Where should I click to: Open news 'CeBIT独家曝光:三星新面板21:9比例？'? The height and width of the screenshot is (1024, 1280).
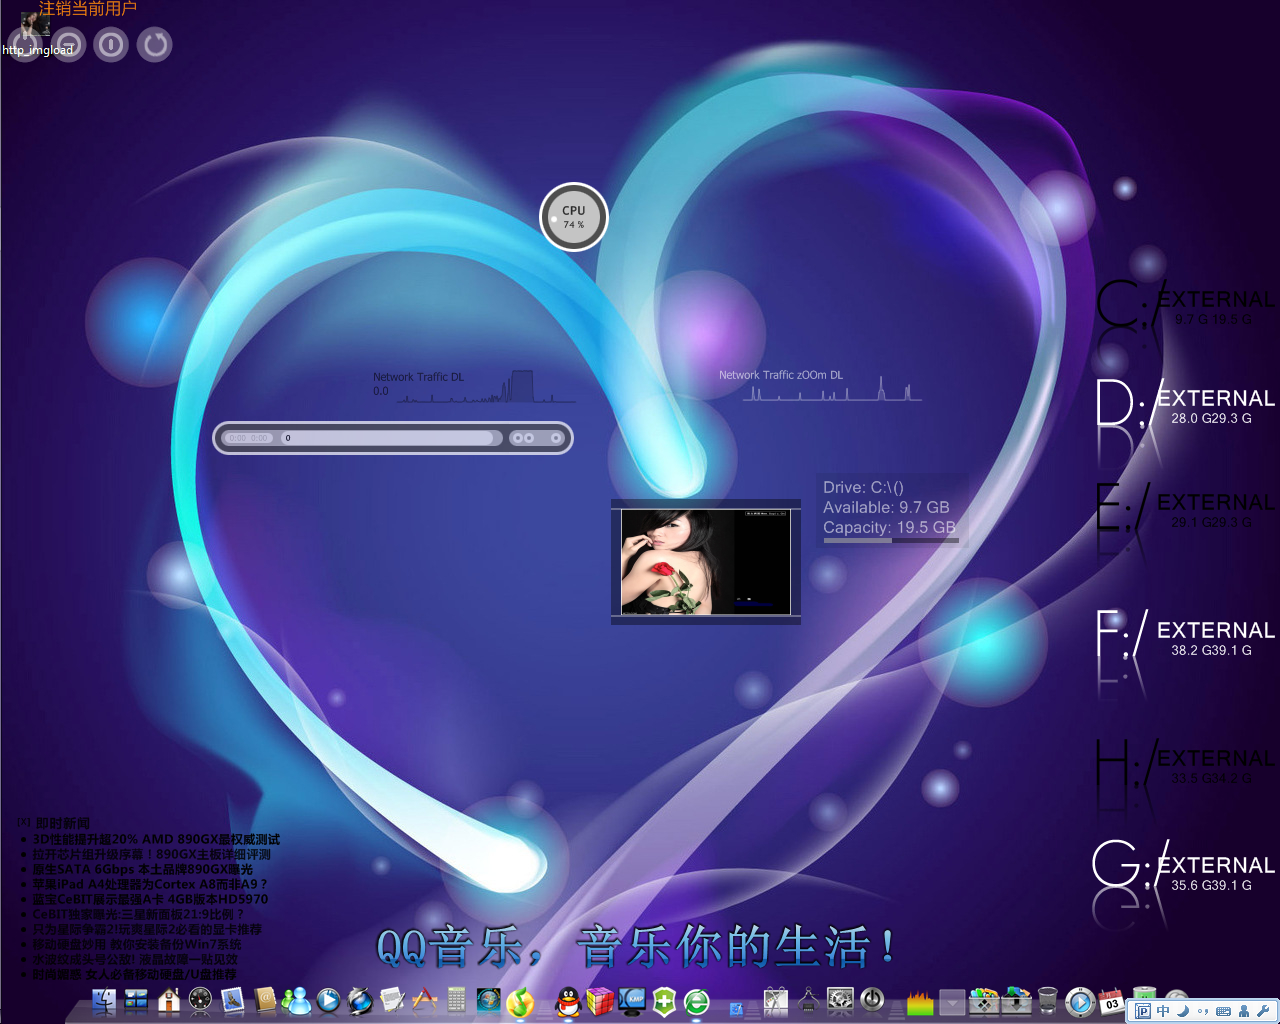pos(138,914)
